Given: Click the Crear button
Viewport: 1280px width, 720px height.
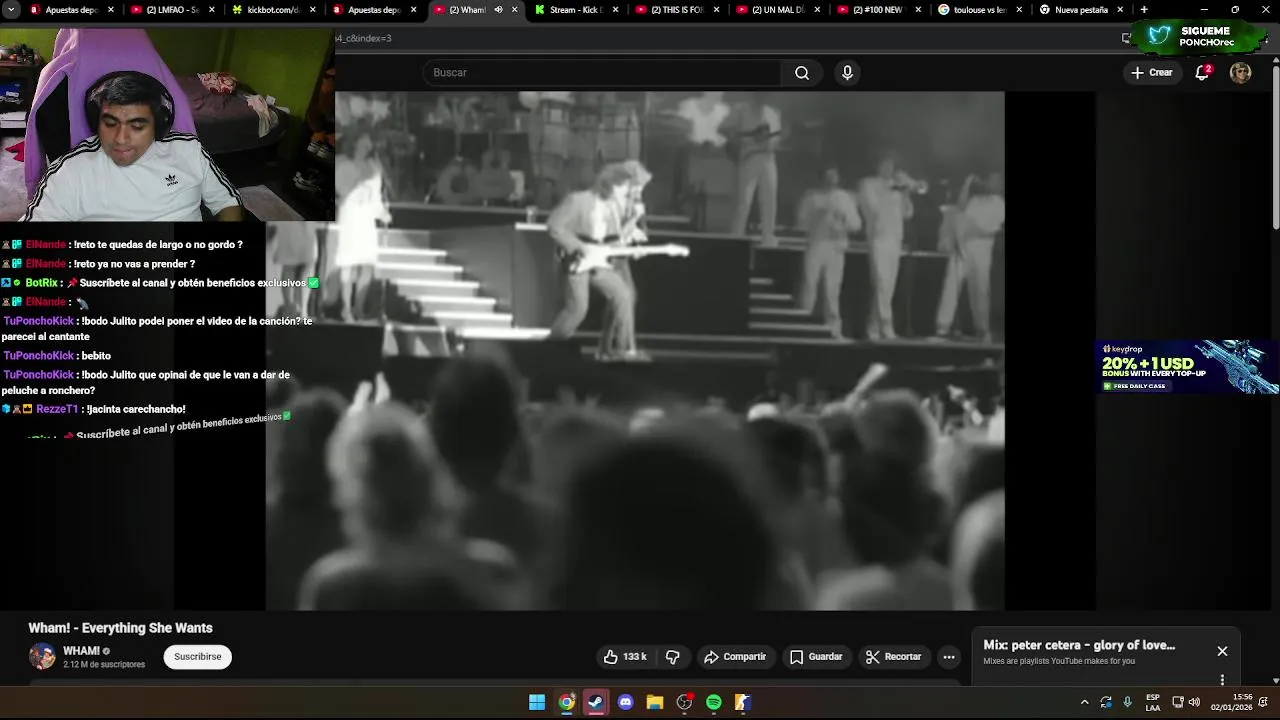Looking at the screenshot, I should [x=1151, y=73].
